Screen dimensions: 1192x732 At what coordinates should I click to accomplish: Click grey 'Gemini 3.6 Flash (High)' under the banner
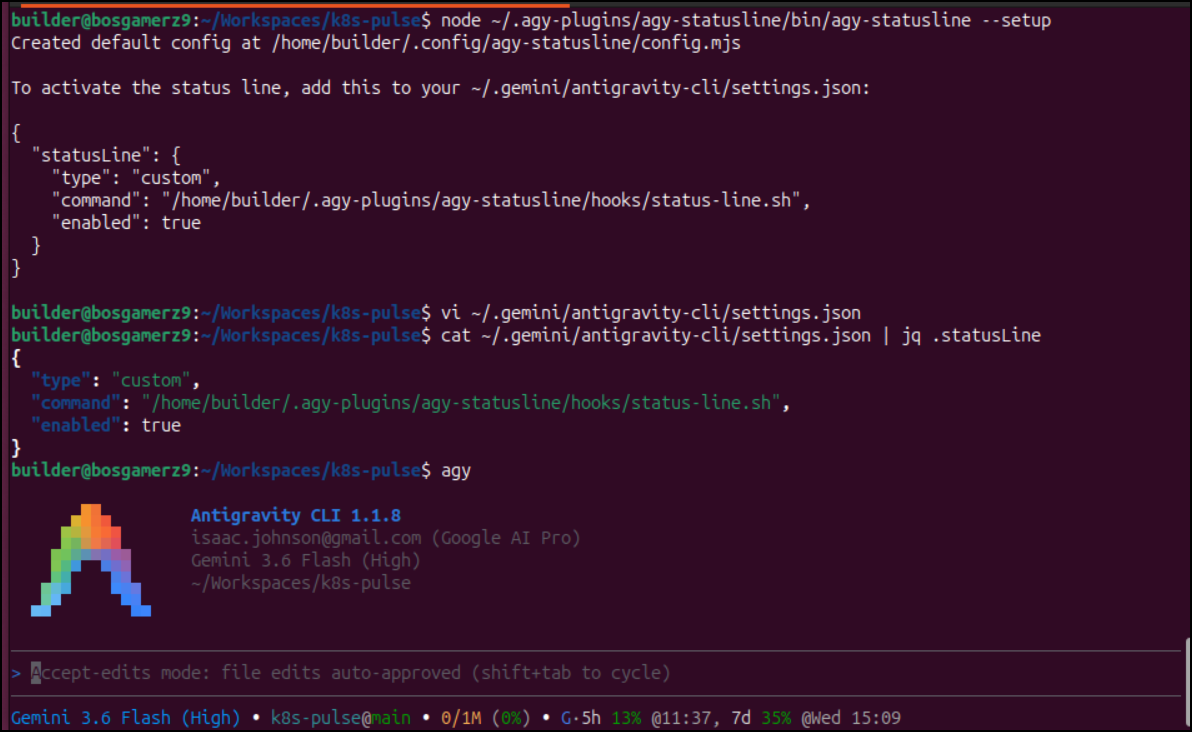(x=306, y=560)
